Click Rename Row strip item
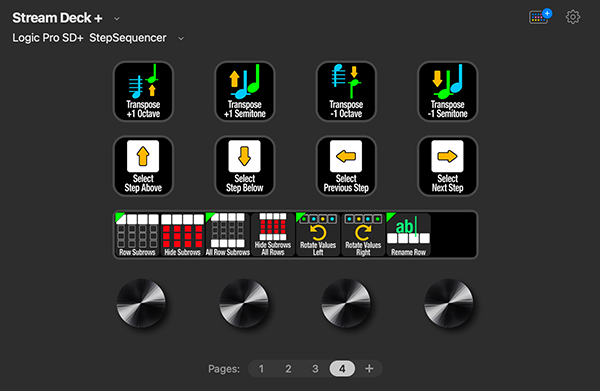This screenshot has width=600, height=391. (x=408, y=235)
